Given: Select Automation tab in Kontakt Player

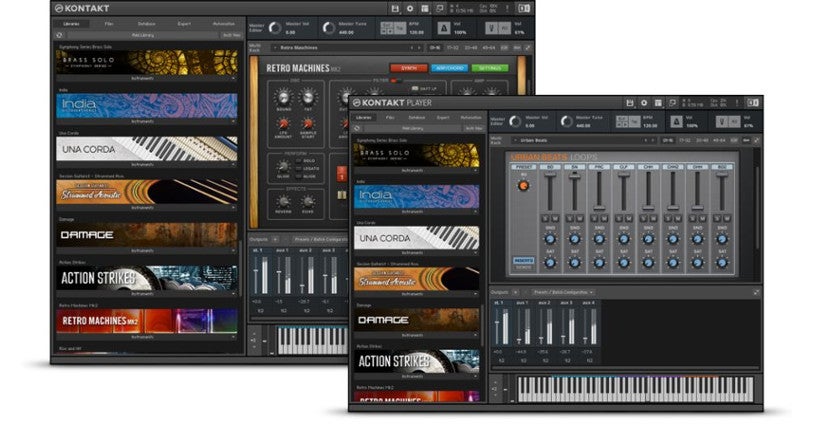Looking at the screenshot, I should coord(470,118).
